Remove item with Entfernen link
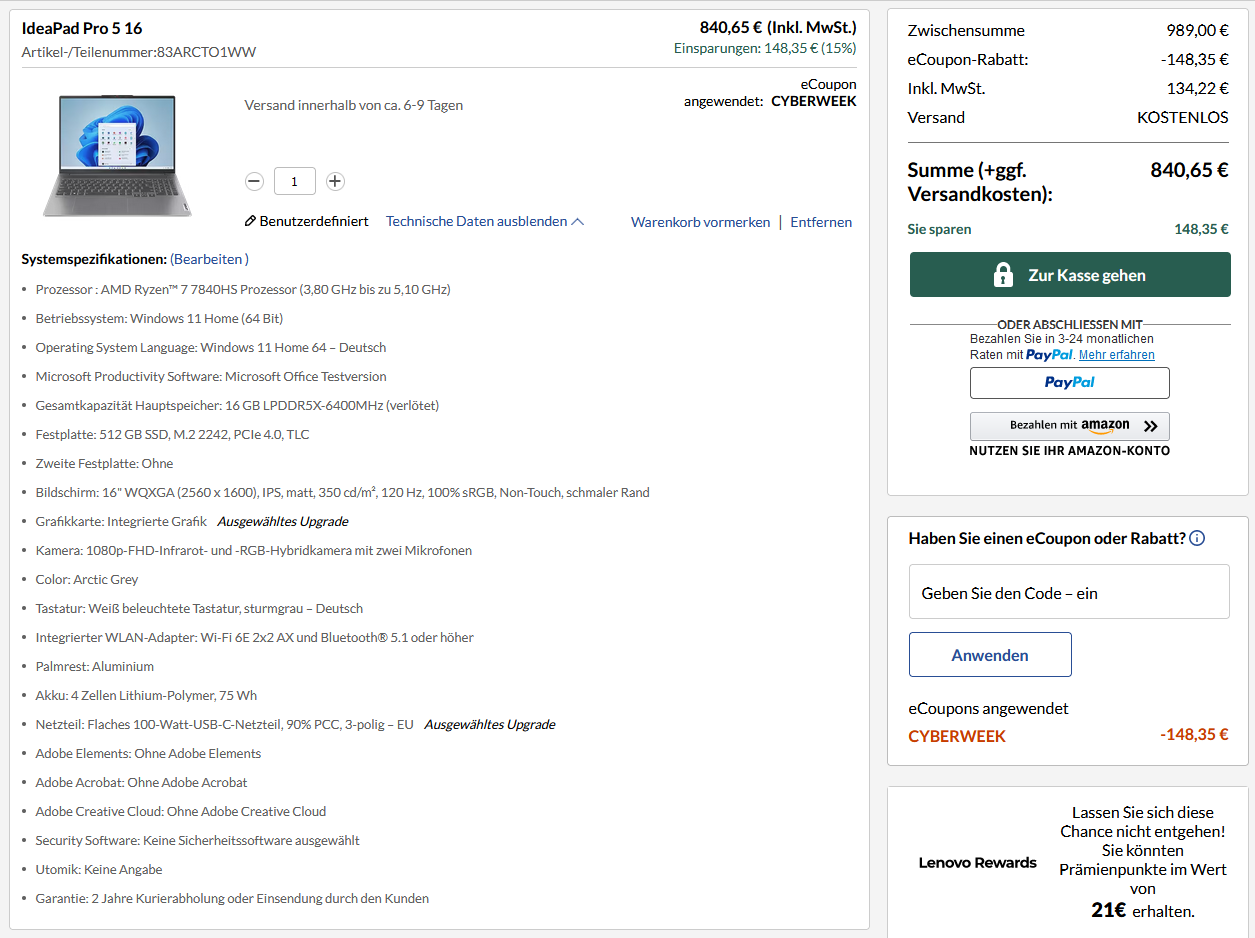Image resolution: width=1255 pixels, height=938 pixels. point(821,222)
